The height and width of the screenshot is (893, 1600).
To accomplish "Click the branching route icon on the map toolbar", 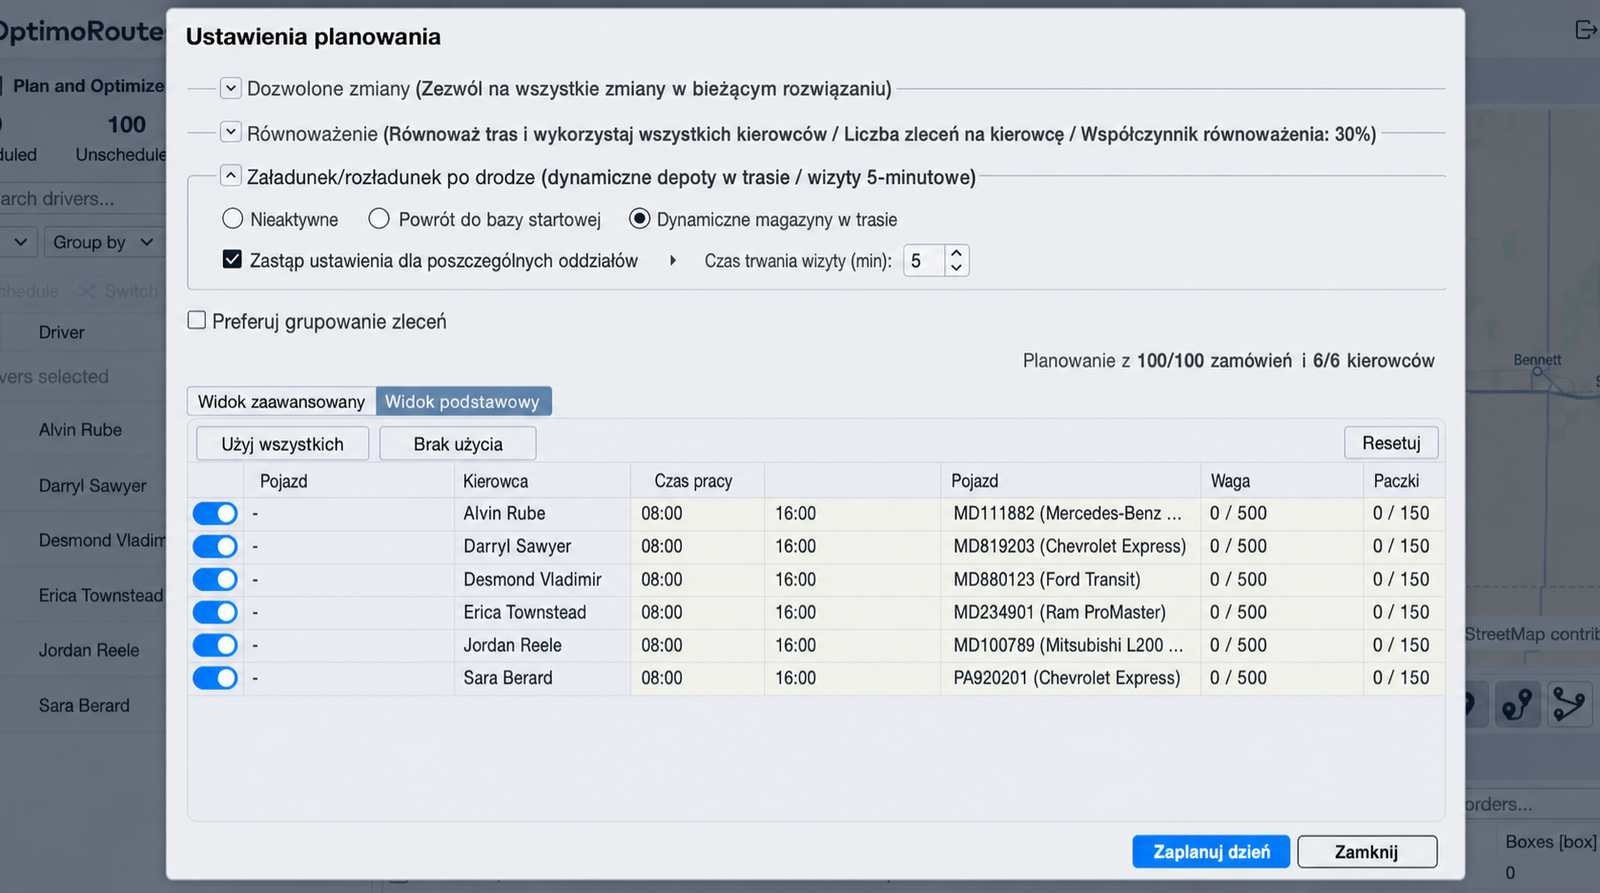I will pos(1569,704).
